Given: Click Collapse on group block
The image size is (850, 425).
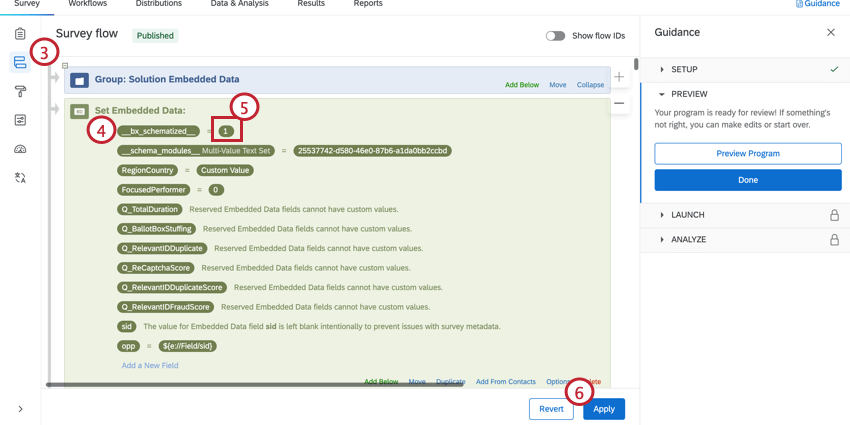Looking at the screenshot, I should (590, 85).
